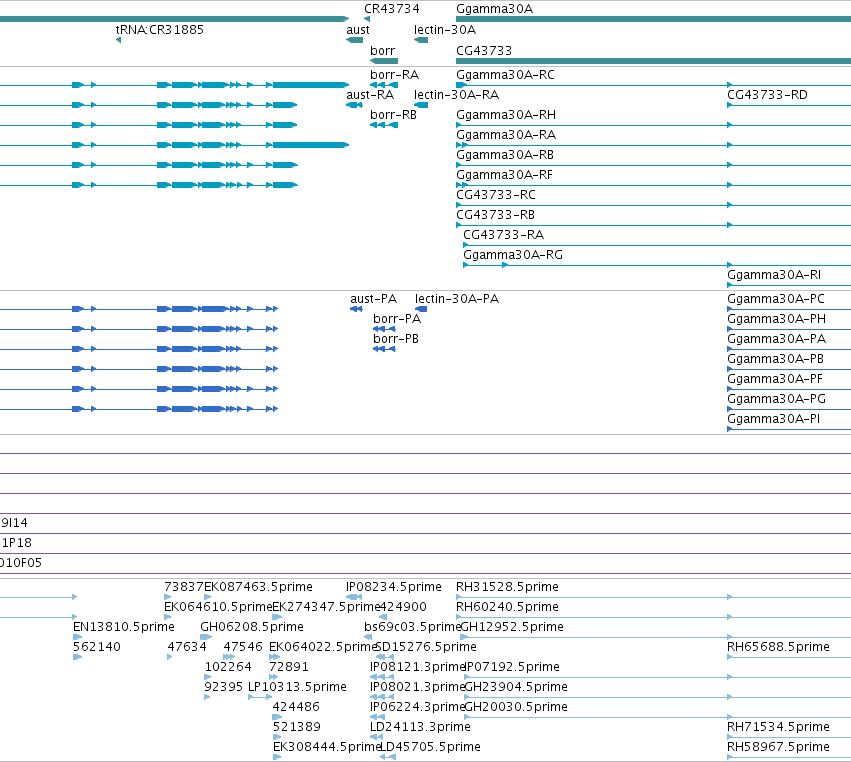Viewport: 851px width, 762px height.
Task: Click transcript aust-RA label
Action: click(370, 95)
